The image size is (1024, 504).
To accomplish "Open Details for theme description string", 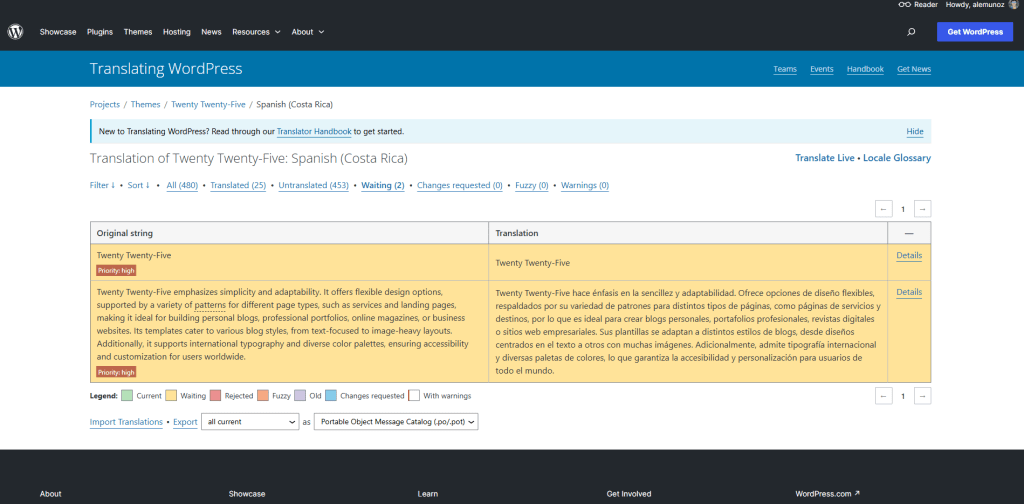I will click(909, 292).
